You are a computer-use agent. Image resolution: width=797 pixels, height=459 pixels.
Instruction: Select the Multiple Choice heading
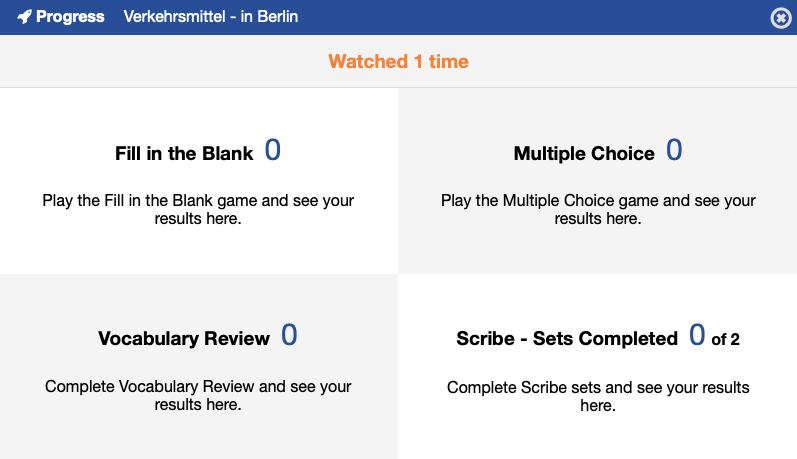pos(584,154)
